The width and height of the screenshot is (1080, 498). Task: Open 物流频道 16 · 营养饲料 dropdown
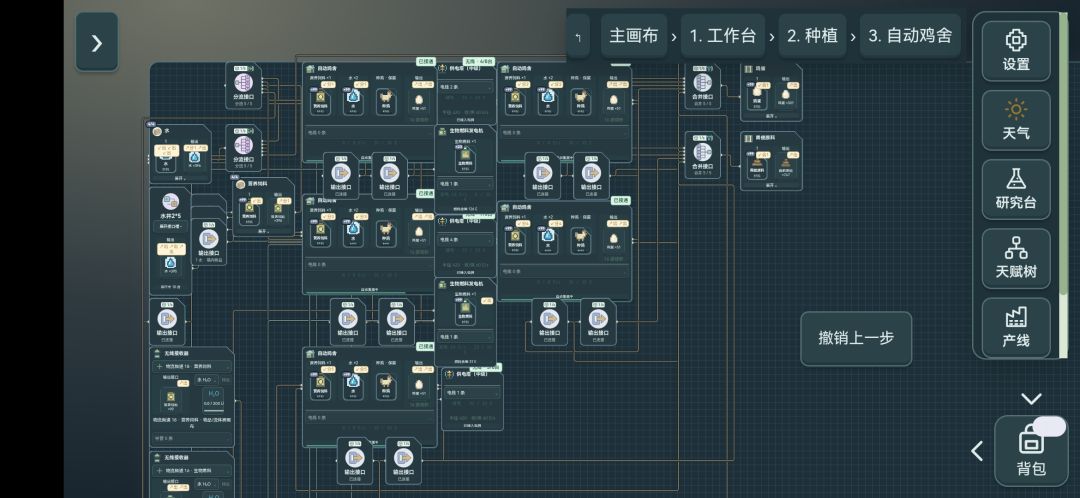point(191,366)
